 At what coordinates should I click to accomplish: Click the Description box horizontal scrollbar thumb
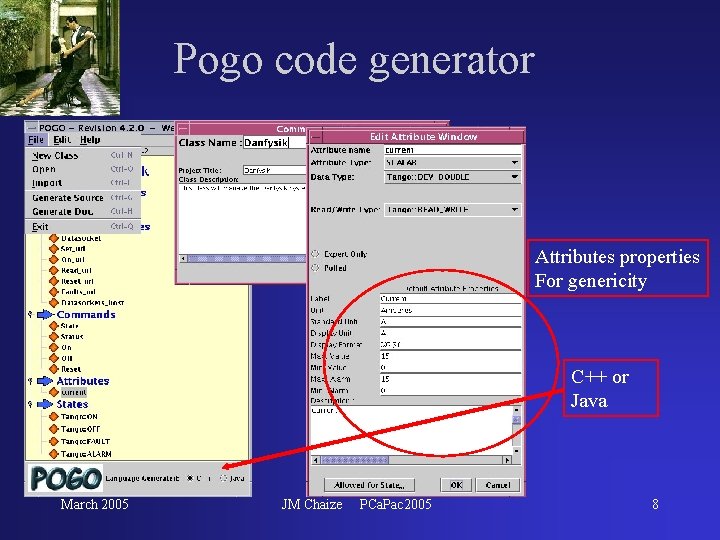(354, 460)
